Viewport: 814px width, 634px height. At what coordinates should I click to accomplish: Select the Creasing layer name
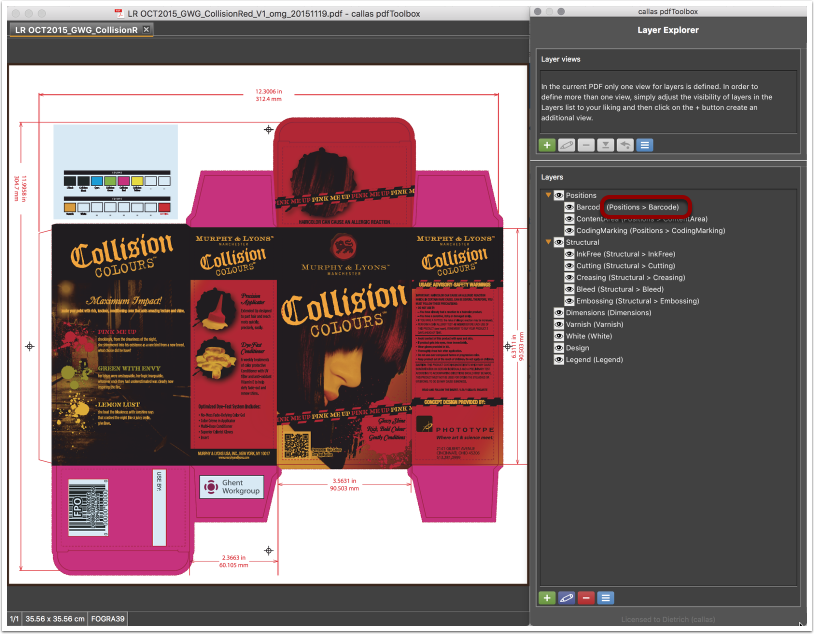[x=630, y=277]
